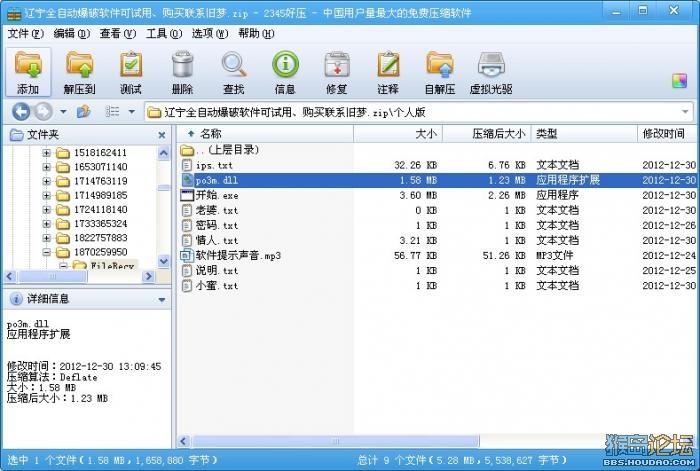Viewport: 700px width, 471px height.
Task: Collapse the 详细信息 details panel
Action: pyautogui.click(x=162, y=300)
